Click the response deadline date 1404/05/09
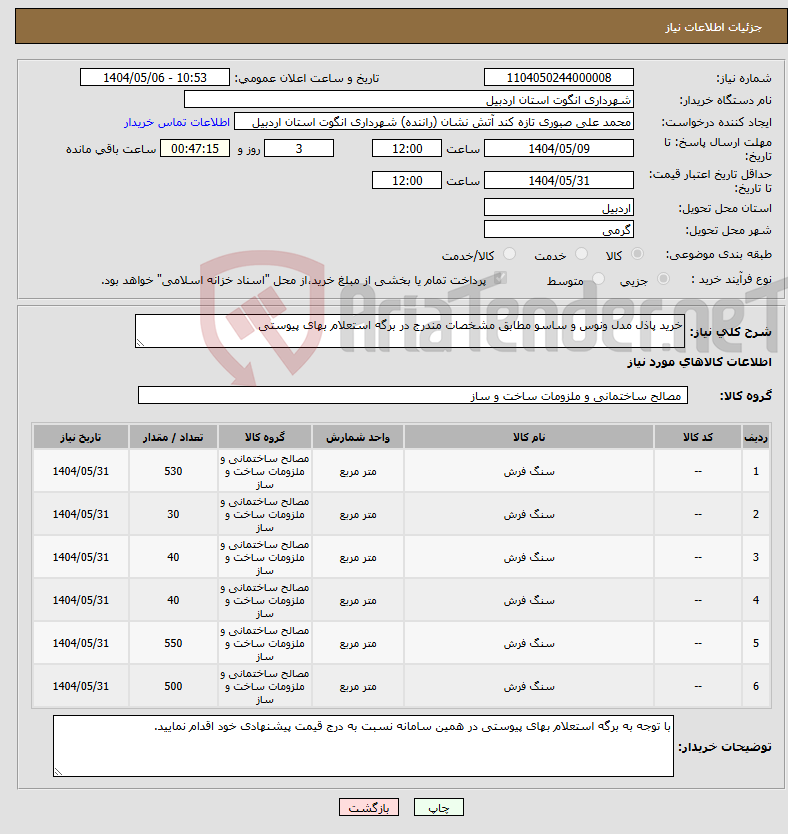Image resolution: width=788 pixels, height=834 pixels. (x=559, y=148)
